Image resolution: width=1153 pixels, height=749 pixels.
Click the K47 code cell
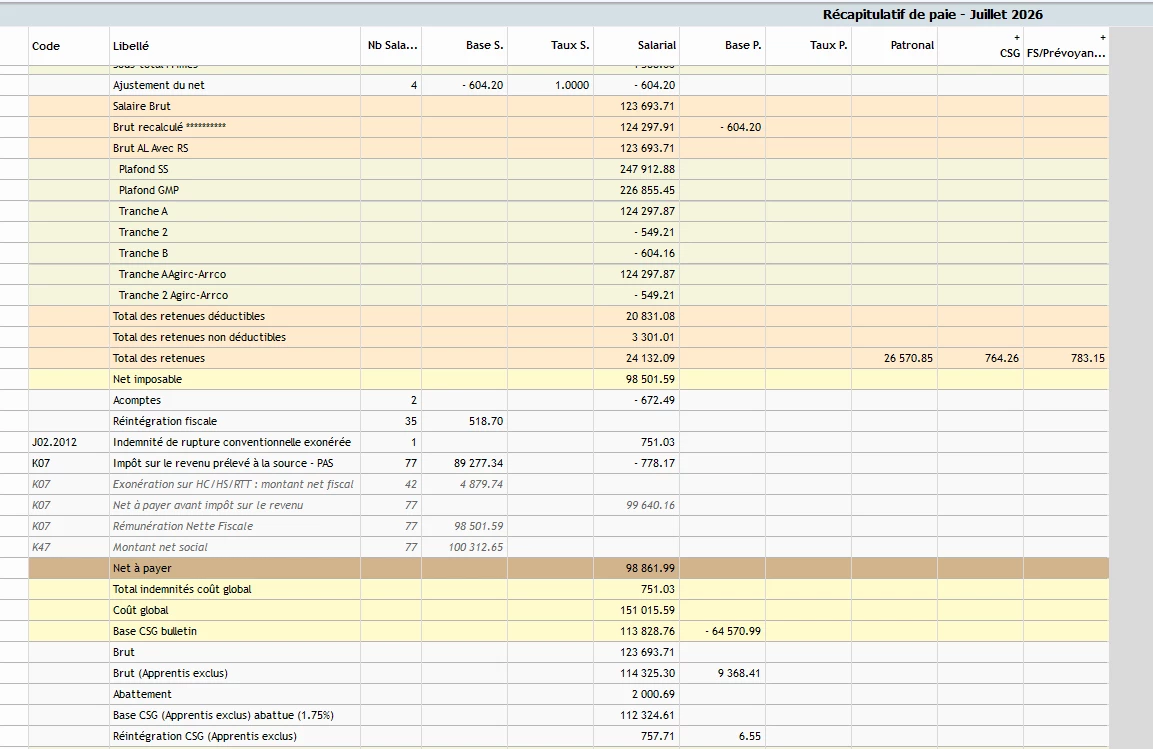[69, 548]
